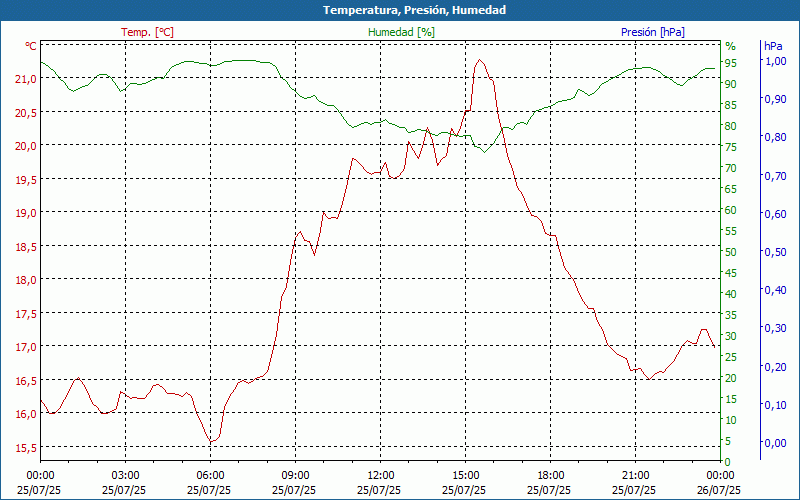Click the 18:00 time axis label

click(551, 476)
